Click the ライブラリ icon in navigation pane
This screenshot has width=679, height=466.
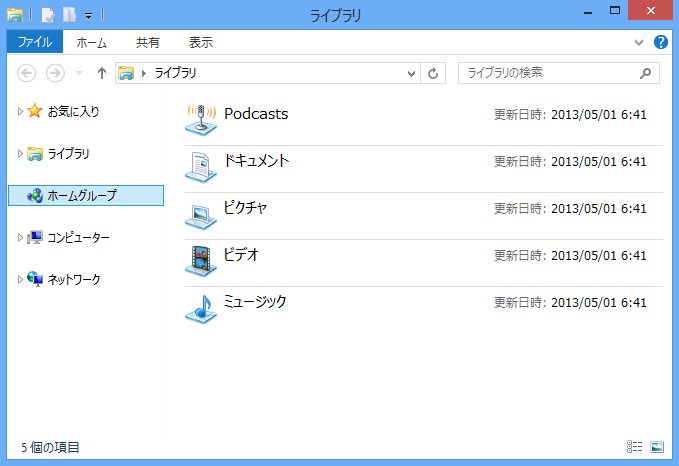point(35,153)
